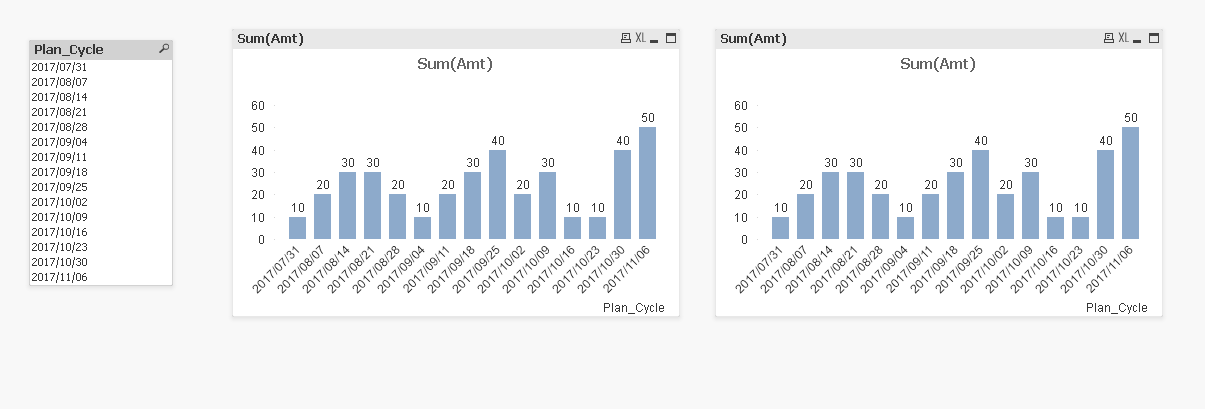Send the left Sum(Amt) chart to Excel
The height and width of the screenshot is (409, 1205).
640,38
